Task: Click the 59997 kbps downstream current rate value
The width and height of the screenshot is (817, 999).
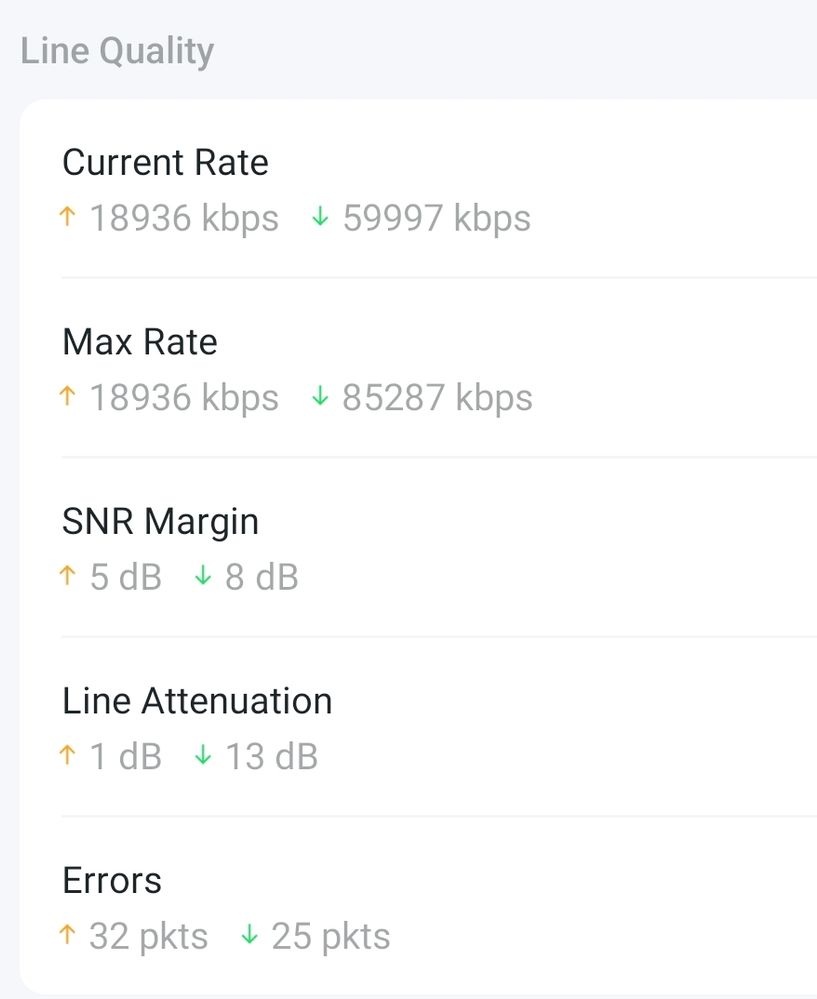Action: (436, 218)
